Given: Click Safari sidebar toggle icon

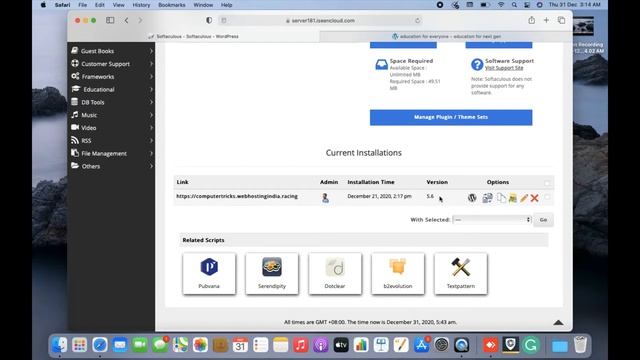Looking at the screenshot, I should tap(110, 20).
